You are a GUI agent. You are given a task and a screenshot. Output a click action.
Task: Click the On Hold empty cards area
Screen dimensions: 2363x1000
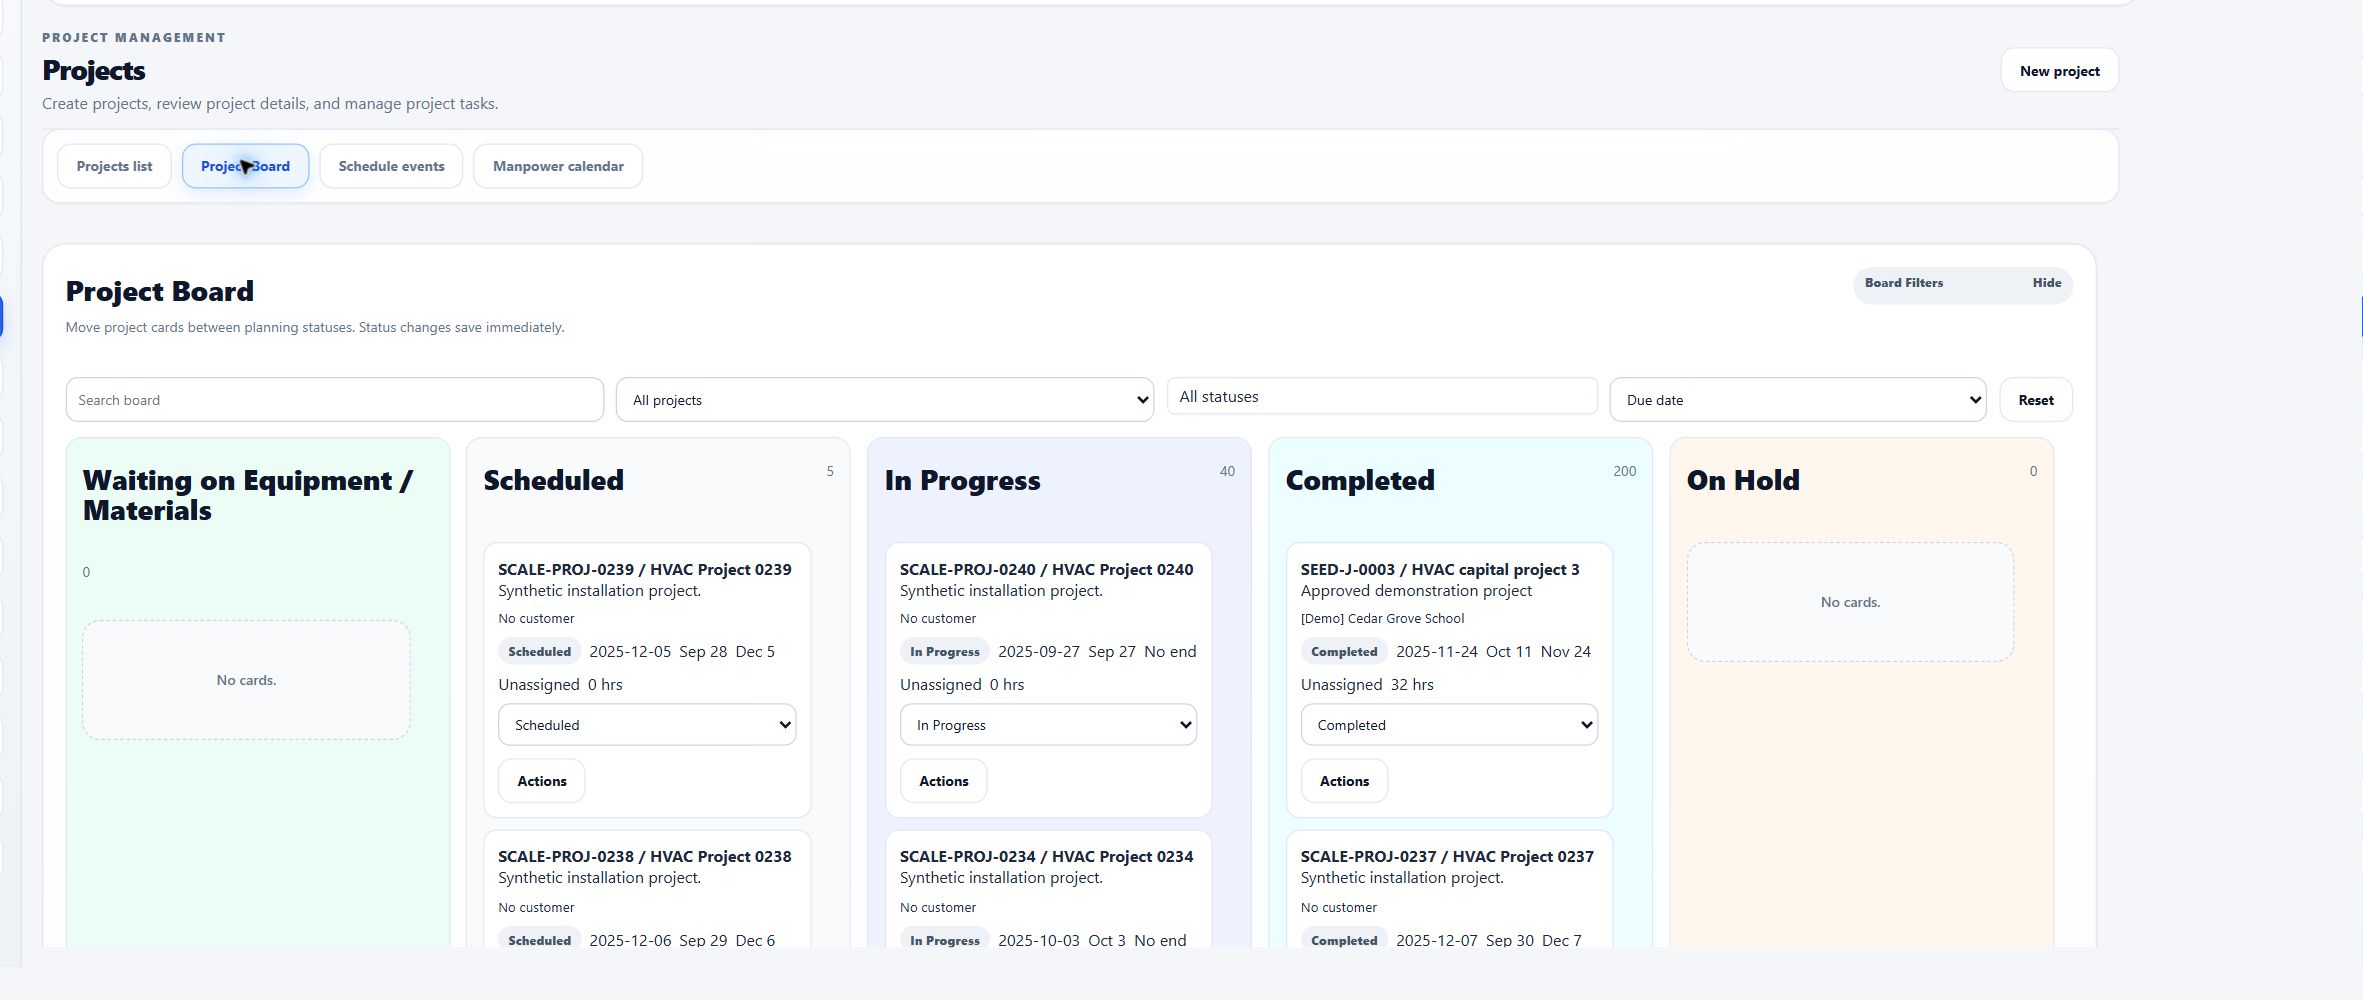point(1850,602)
